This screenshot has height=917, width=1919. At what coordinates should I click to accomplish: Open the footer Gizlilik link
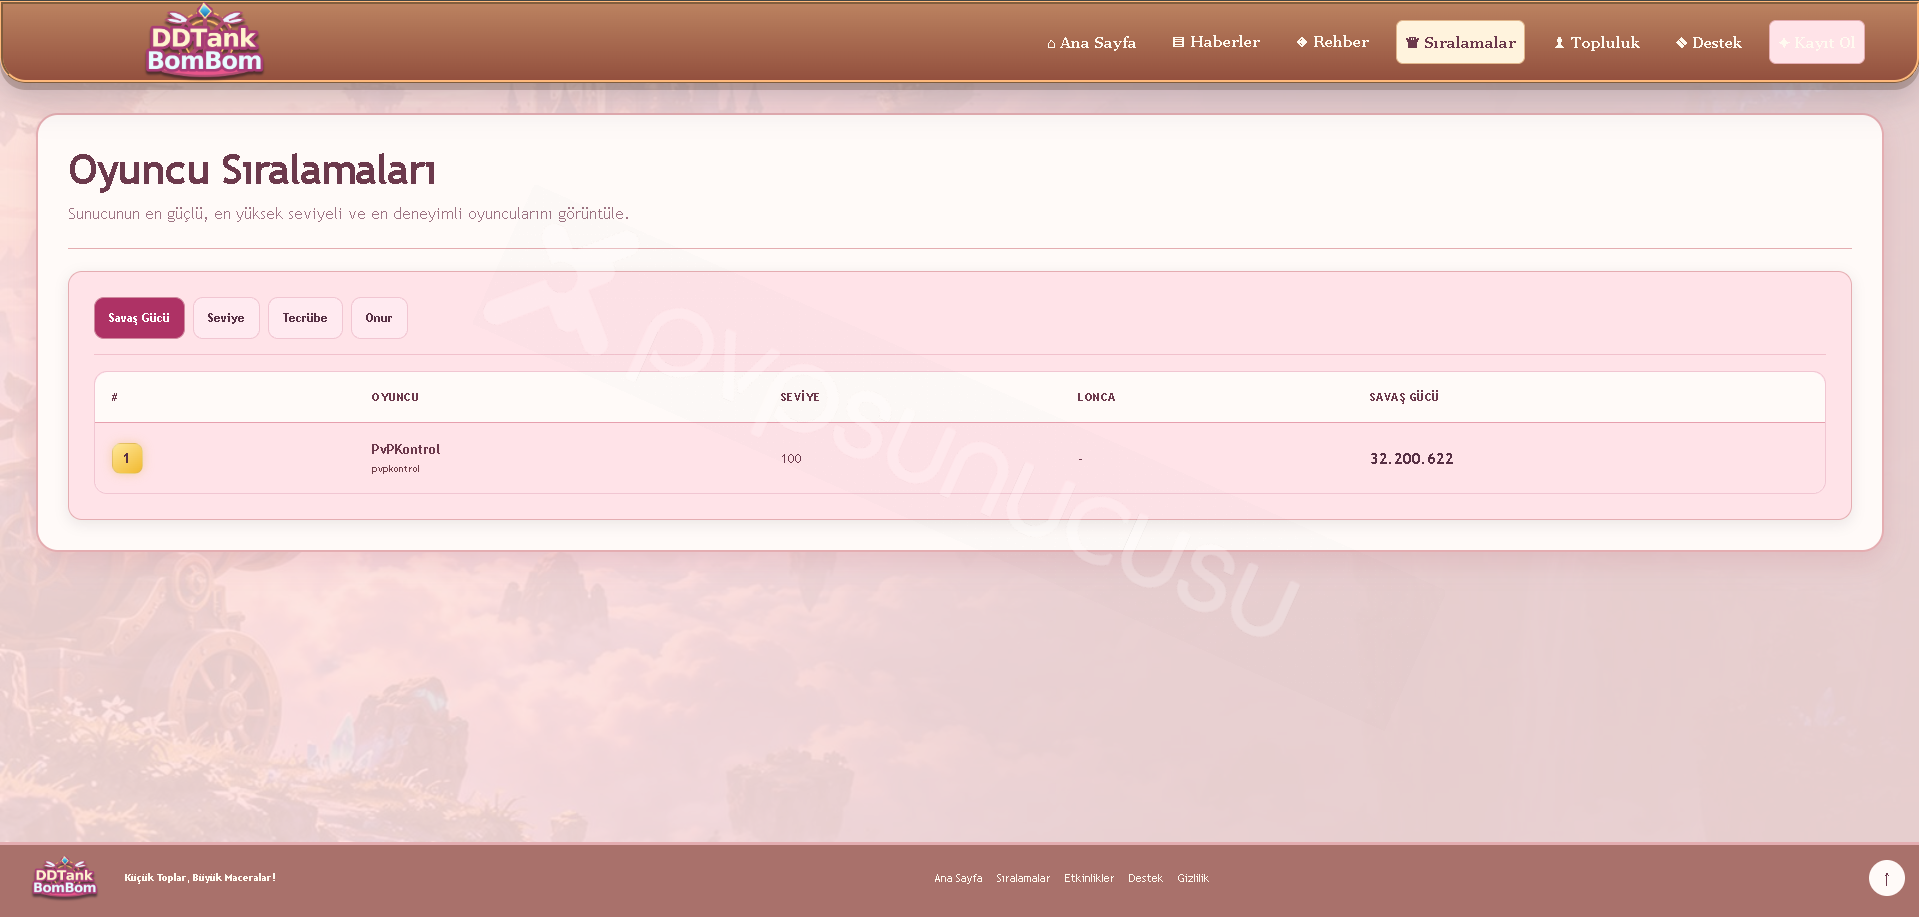(x=1193, y=878)
